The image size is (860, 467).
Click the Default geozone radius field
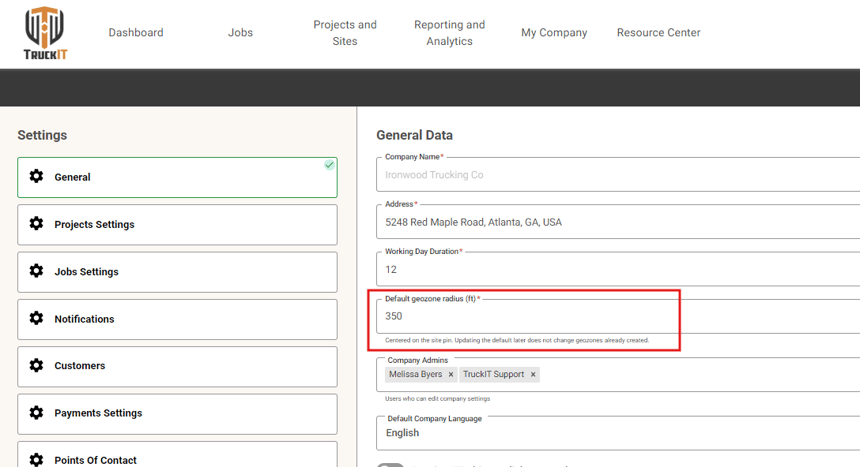[x=618, y=316]
